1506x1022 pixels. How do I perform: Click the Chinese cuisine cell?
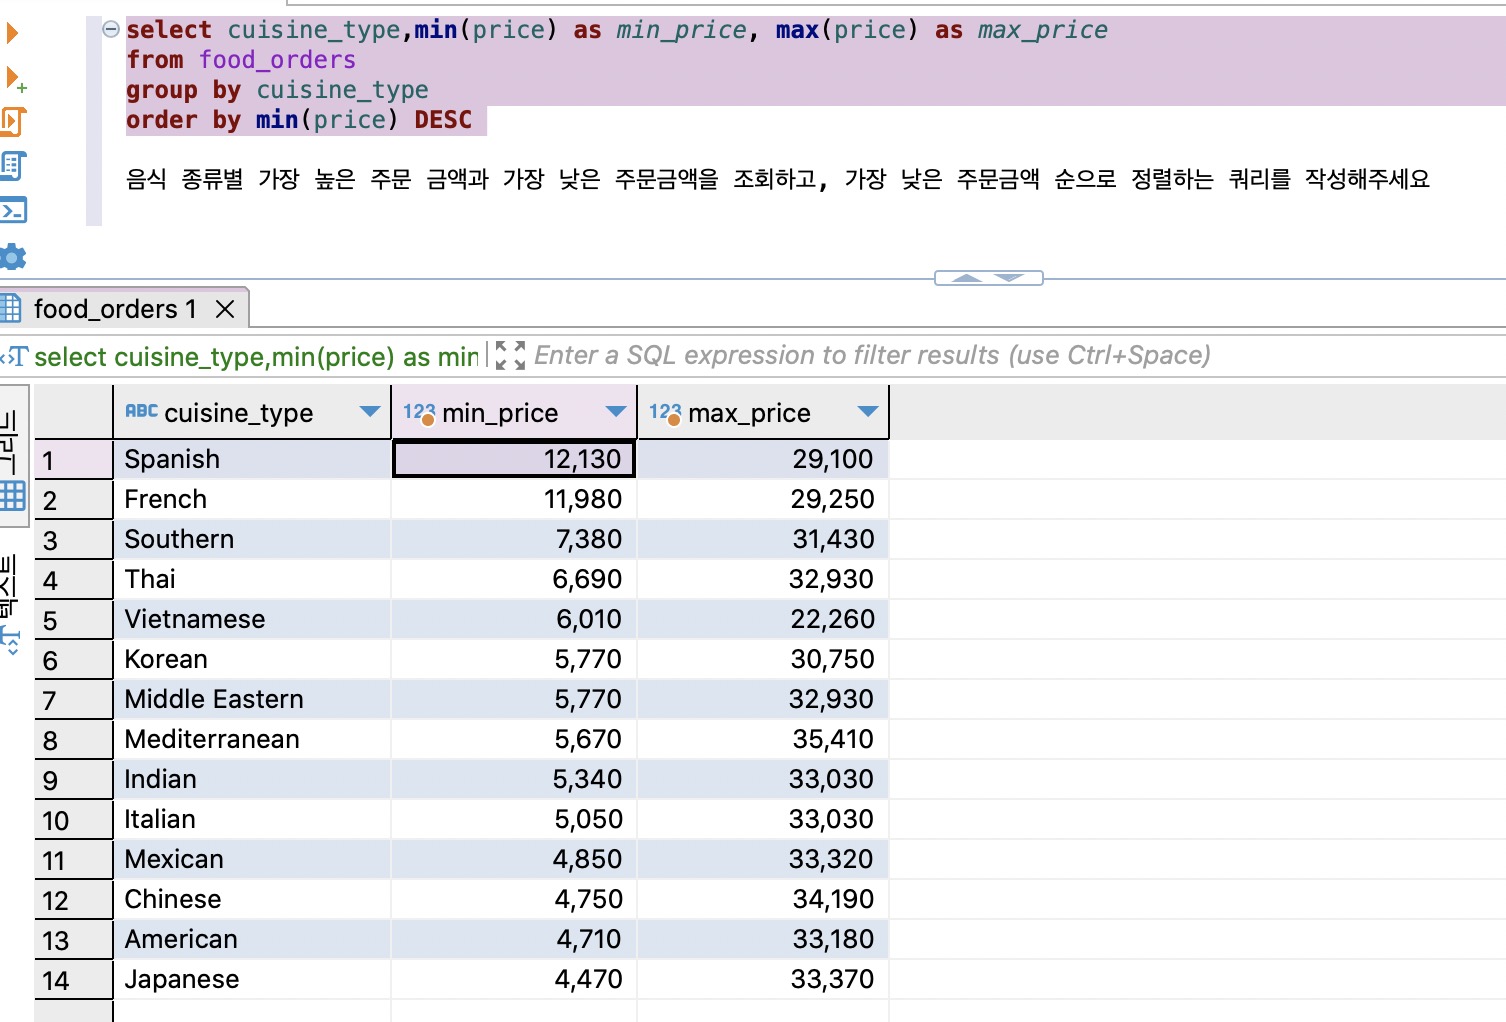coord(251,899)
